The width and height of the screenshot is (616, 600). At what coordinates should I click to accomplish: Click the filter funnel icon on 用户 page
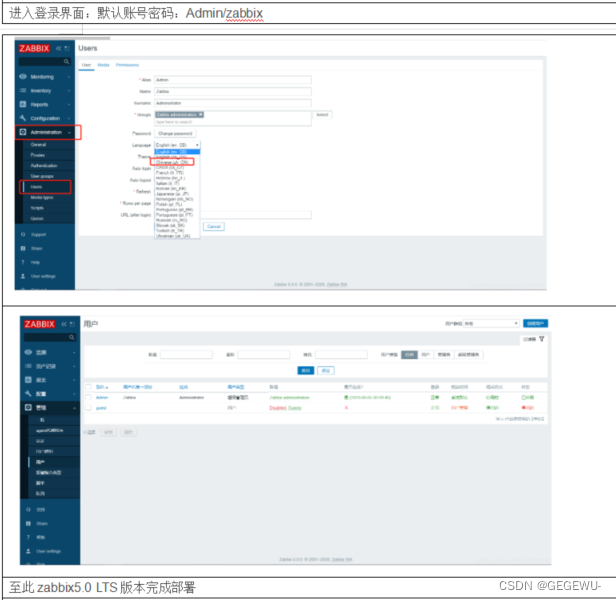click(x=542, y=339)
